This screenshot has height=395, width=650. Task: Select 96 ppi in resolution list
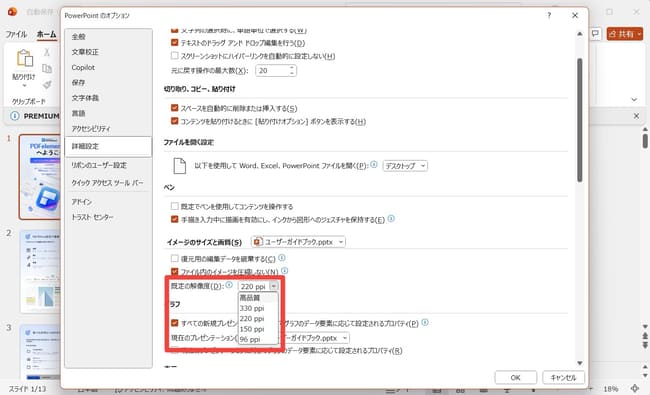(x=258, y=339)
